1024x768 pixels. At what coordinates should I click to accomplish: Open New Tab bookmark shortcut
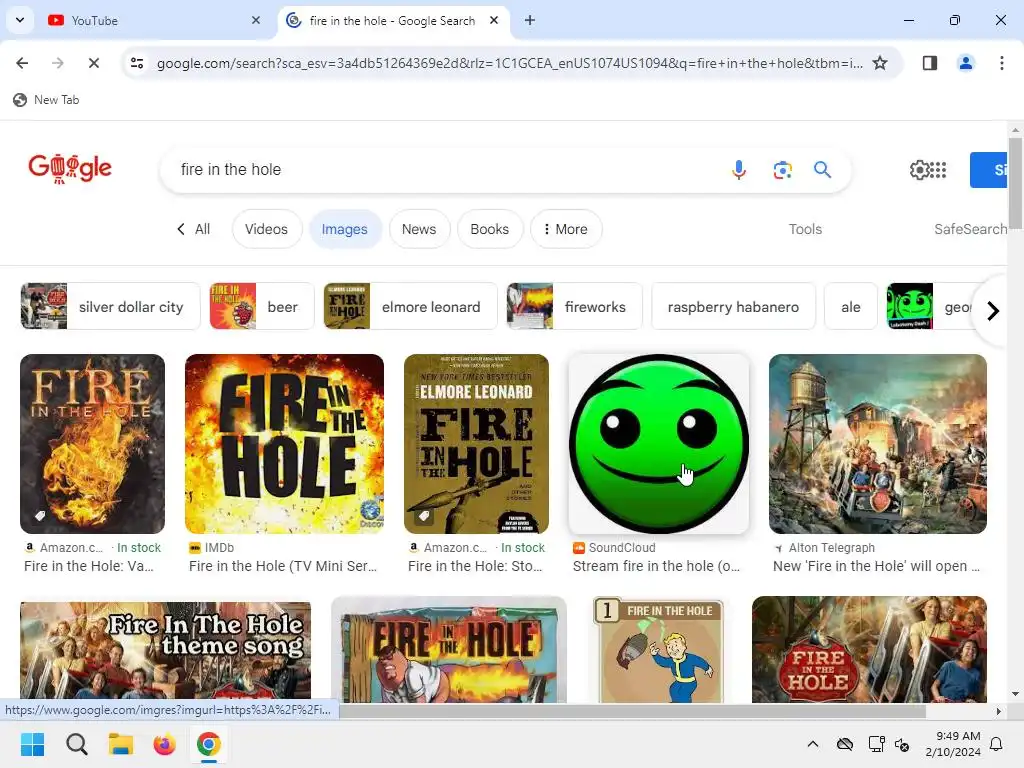(46, 100)
